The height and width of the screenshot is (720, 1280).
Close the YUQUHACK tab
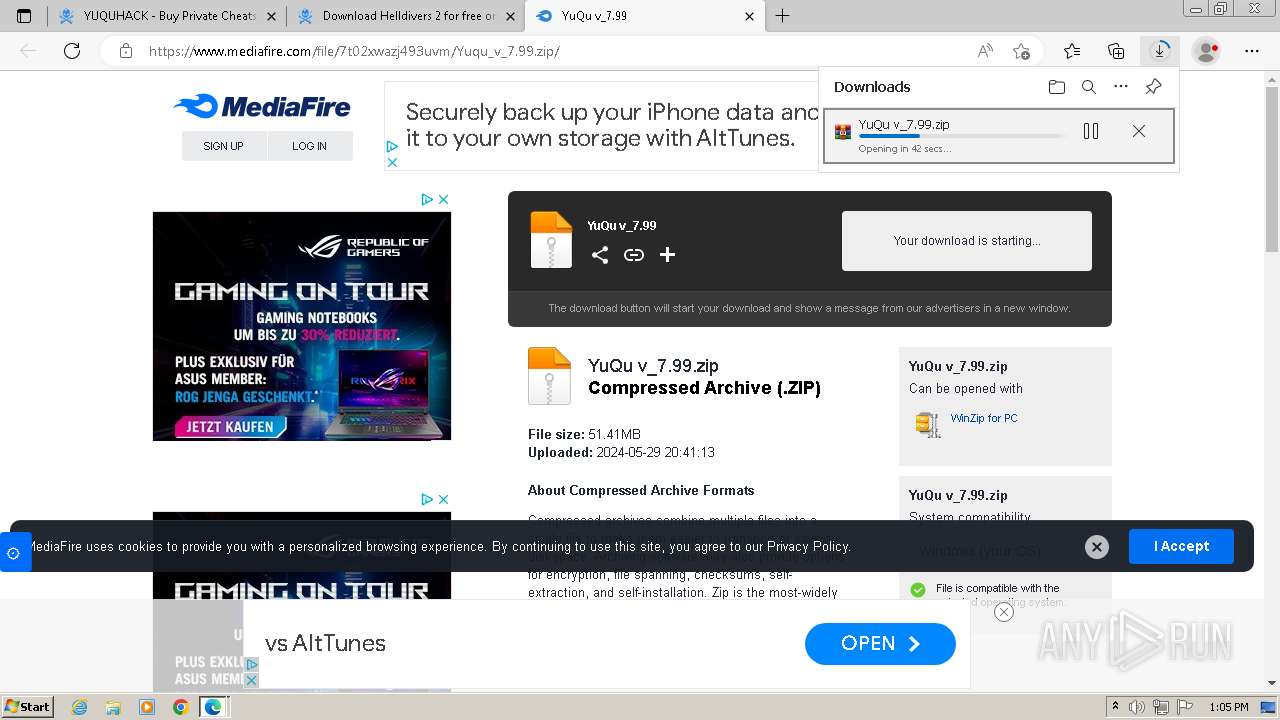272,16
